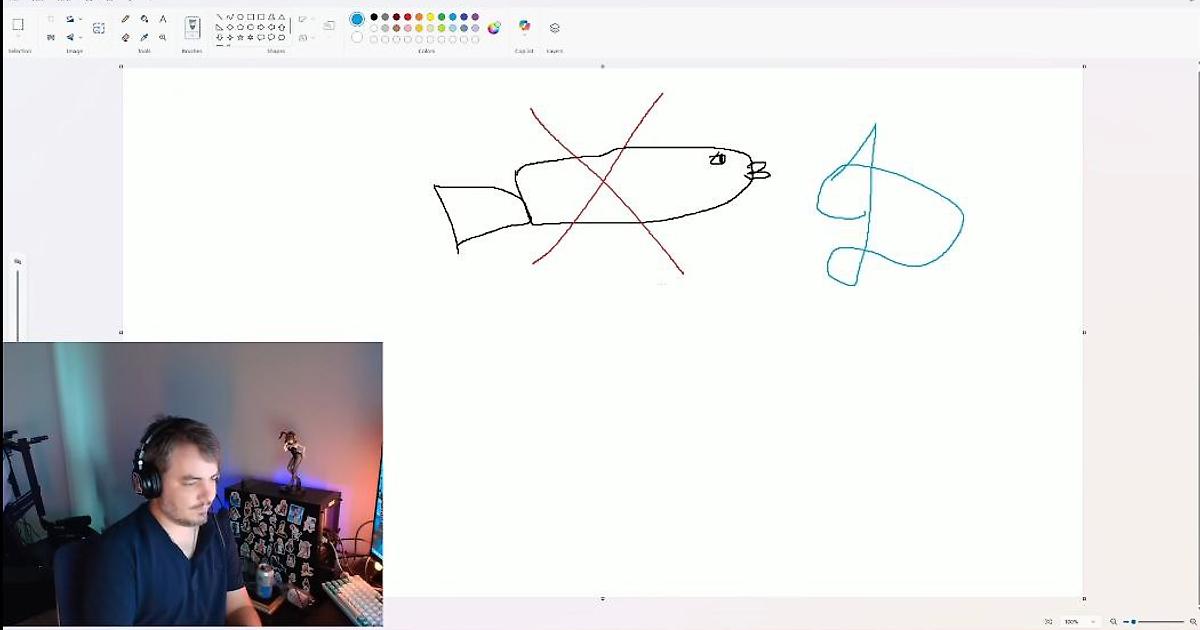This screenshot has width=1200, height=630.
Task: Select the rectangular Selection tool
Action: coord(18,24)
